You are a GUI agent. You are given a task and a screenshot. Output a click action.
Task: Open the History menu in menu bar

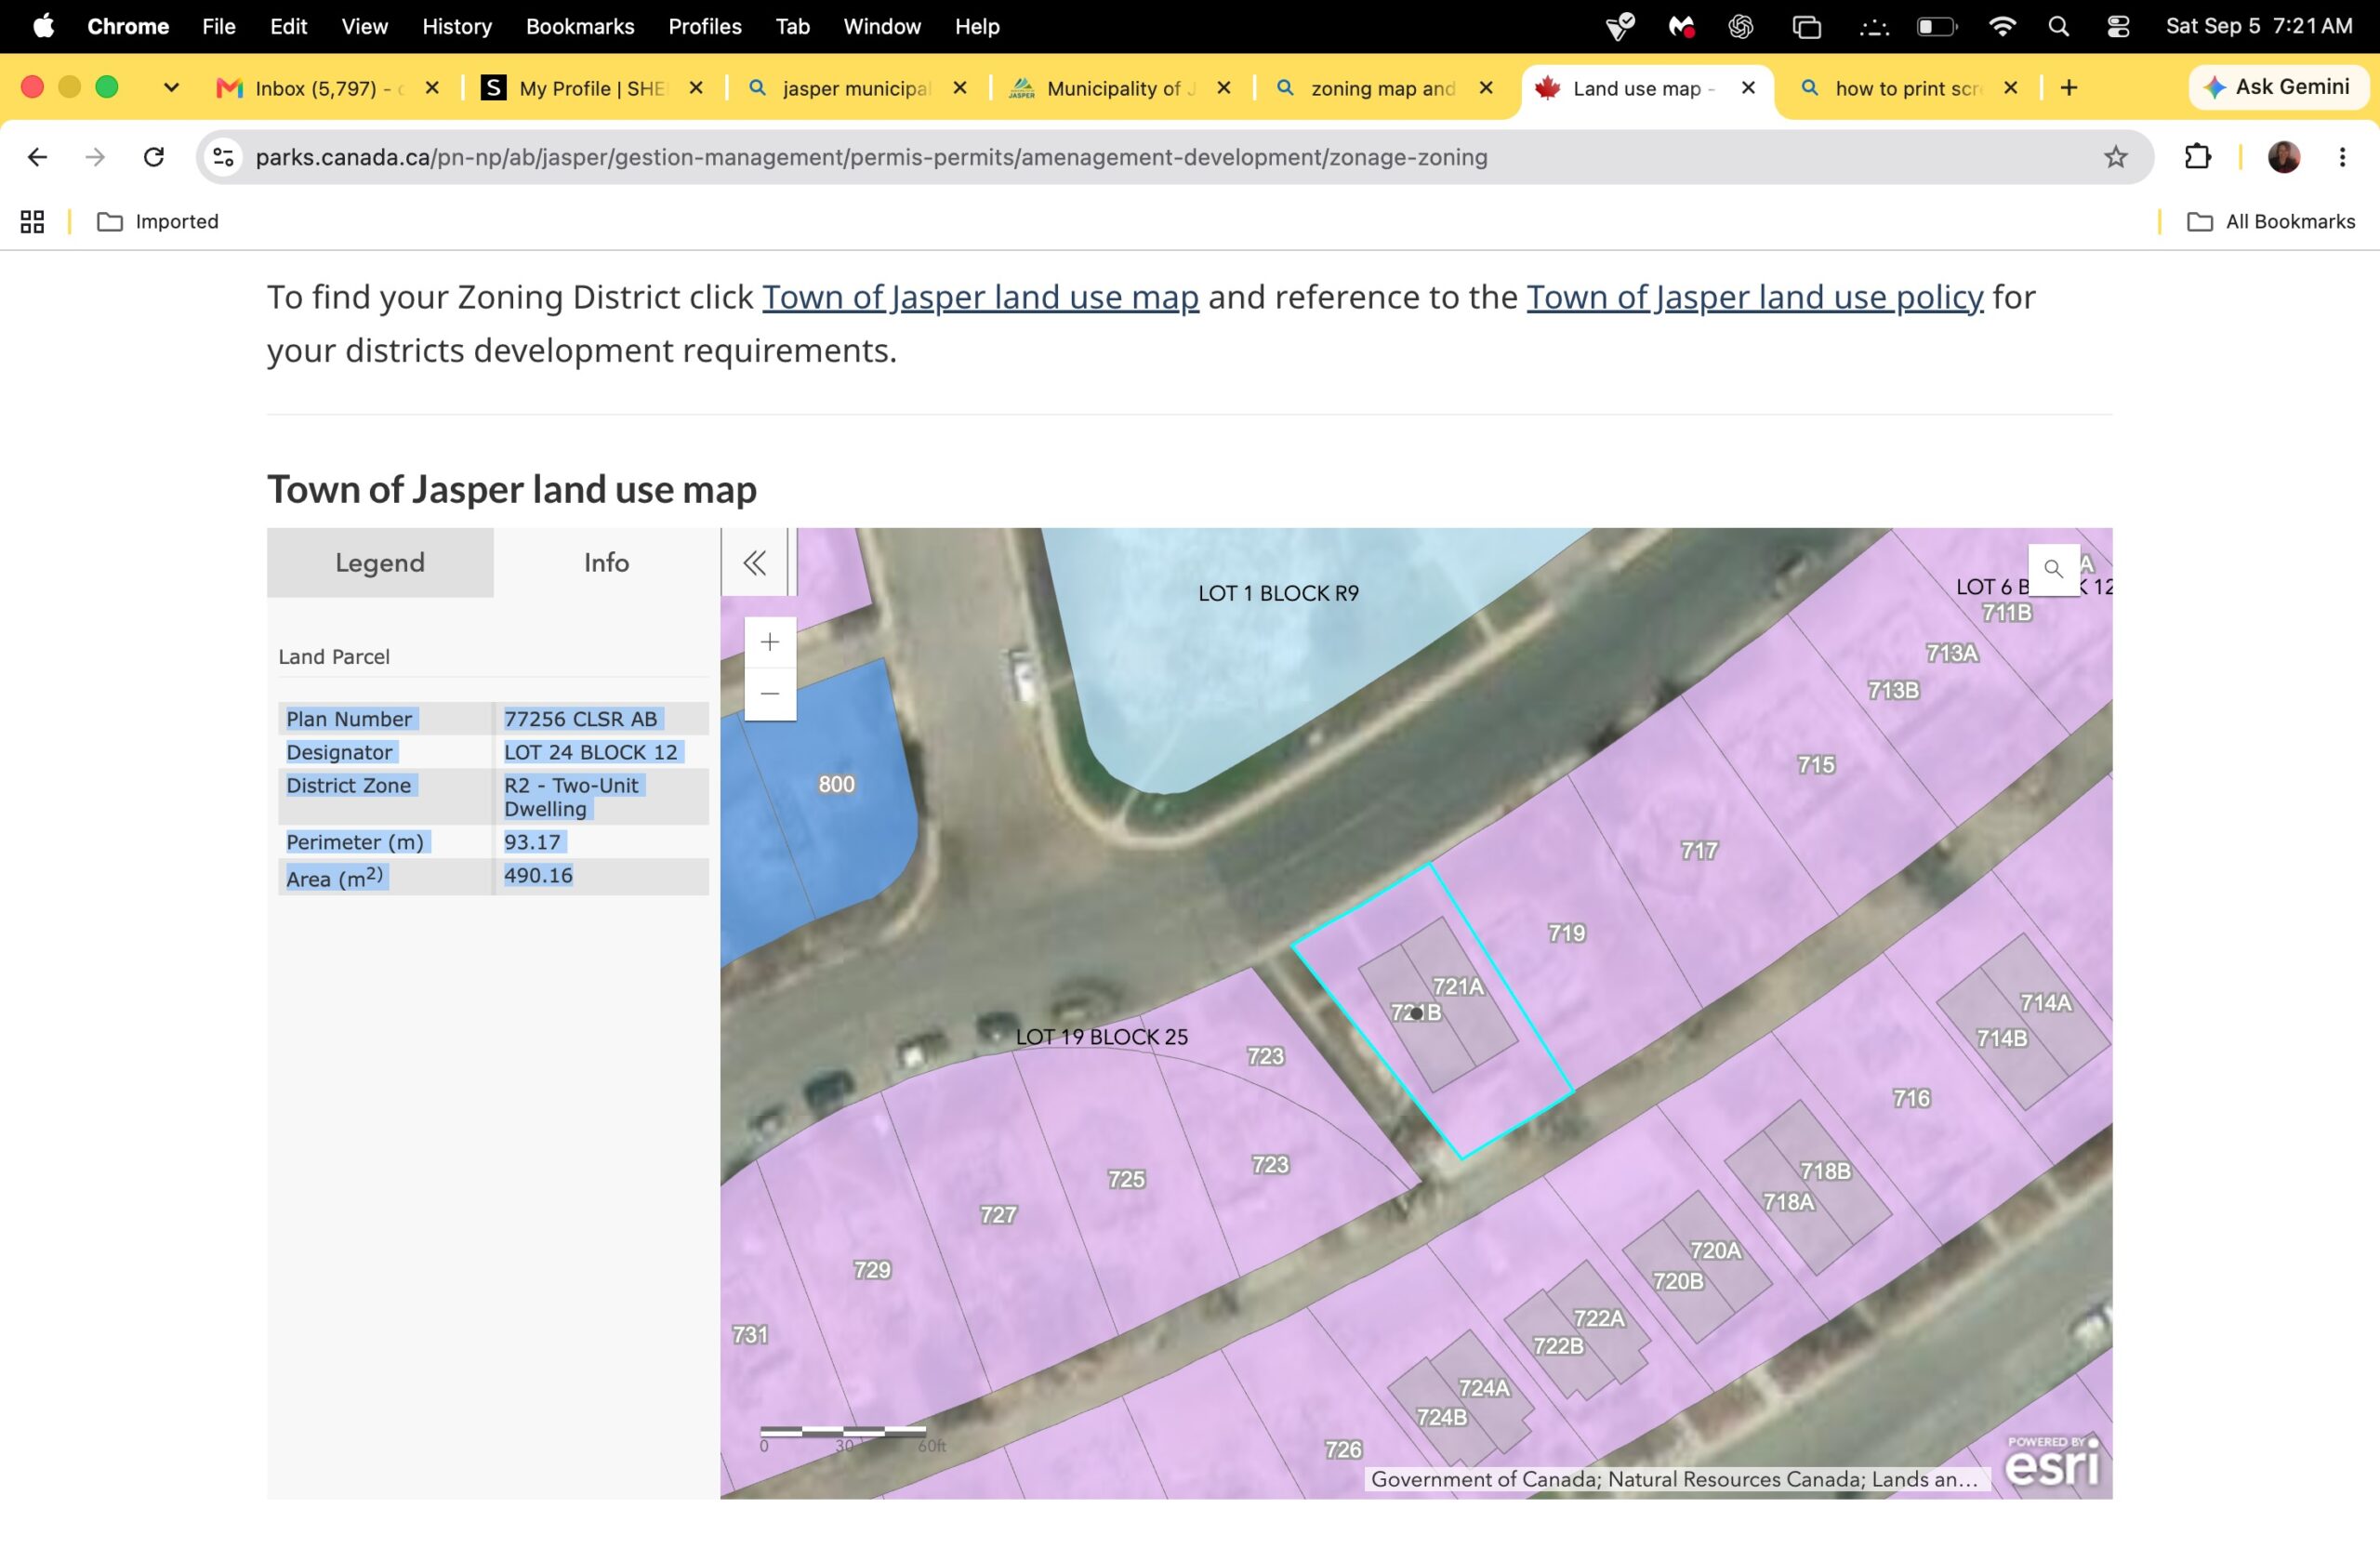(457, 27)
